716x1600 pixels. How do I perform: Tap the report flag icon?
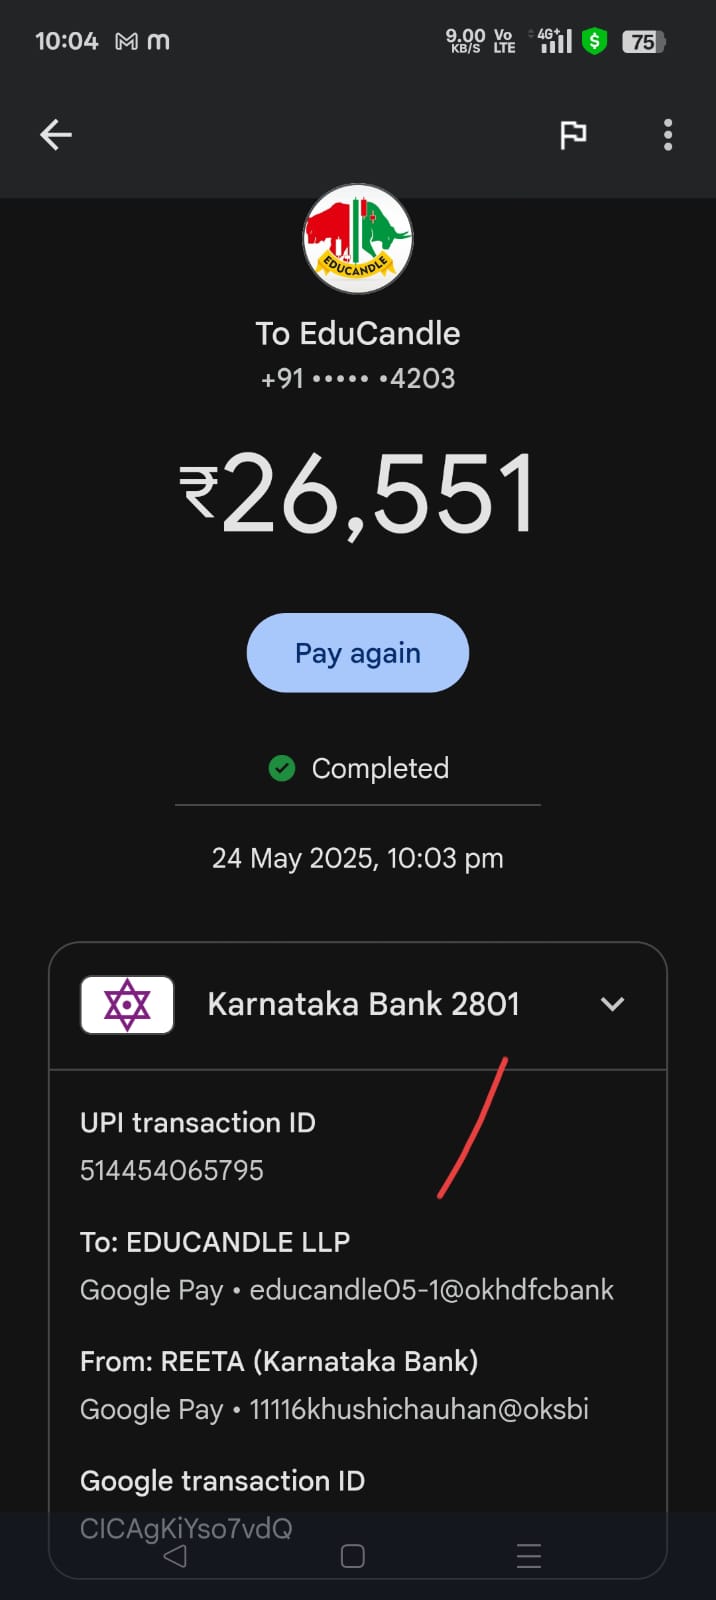(573, 135)
